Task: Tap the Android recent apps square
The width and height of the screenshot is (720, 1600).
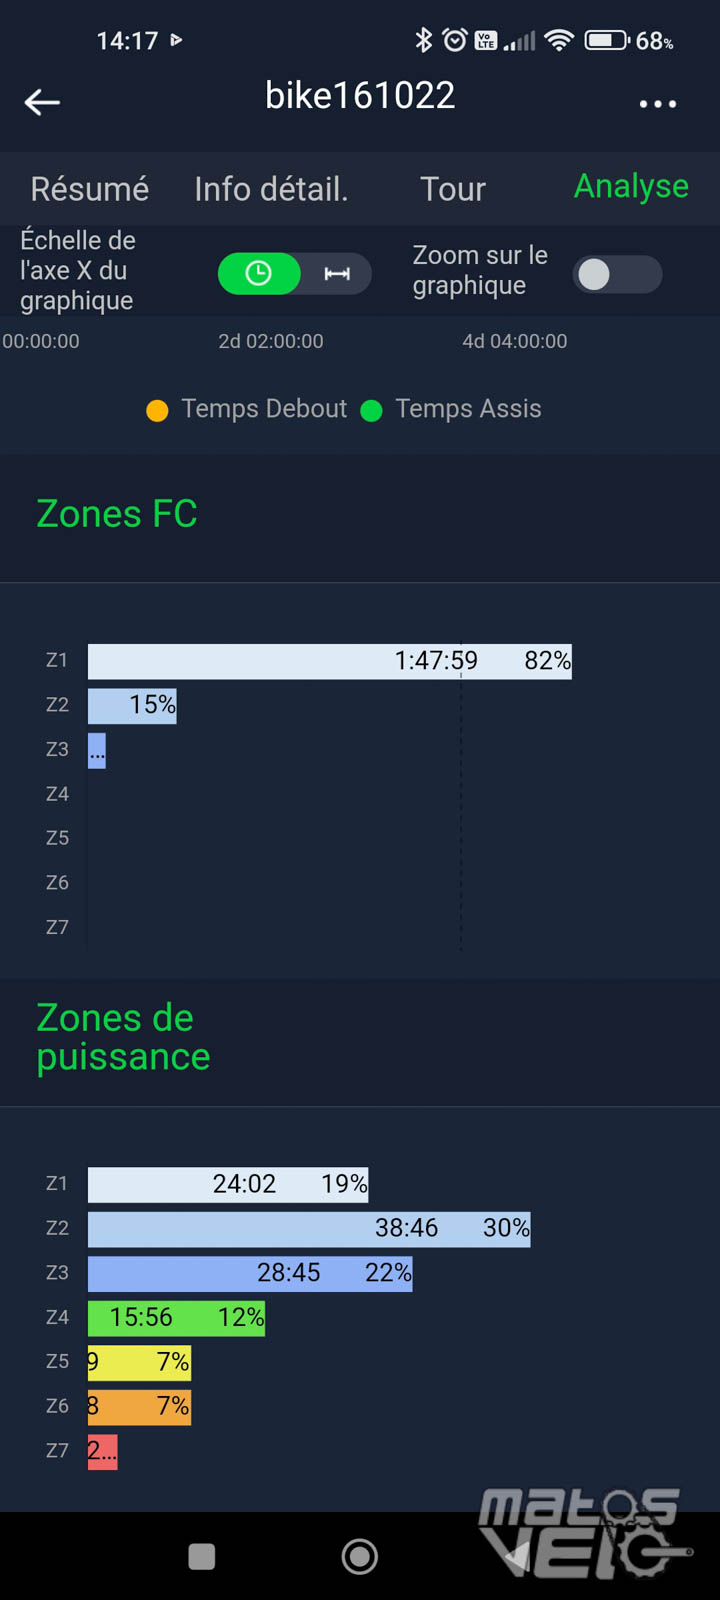Action: coord(202,1556)
